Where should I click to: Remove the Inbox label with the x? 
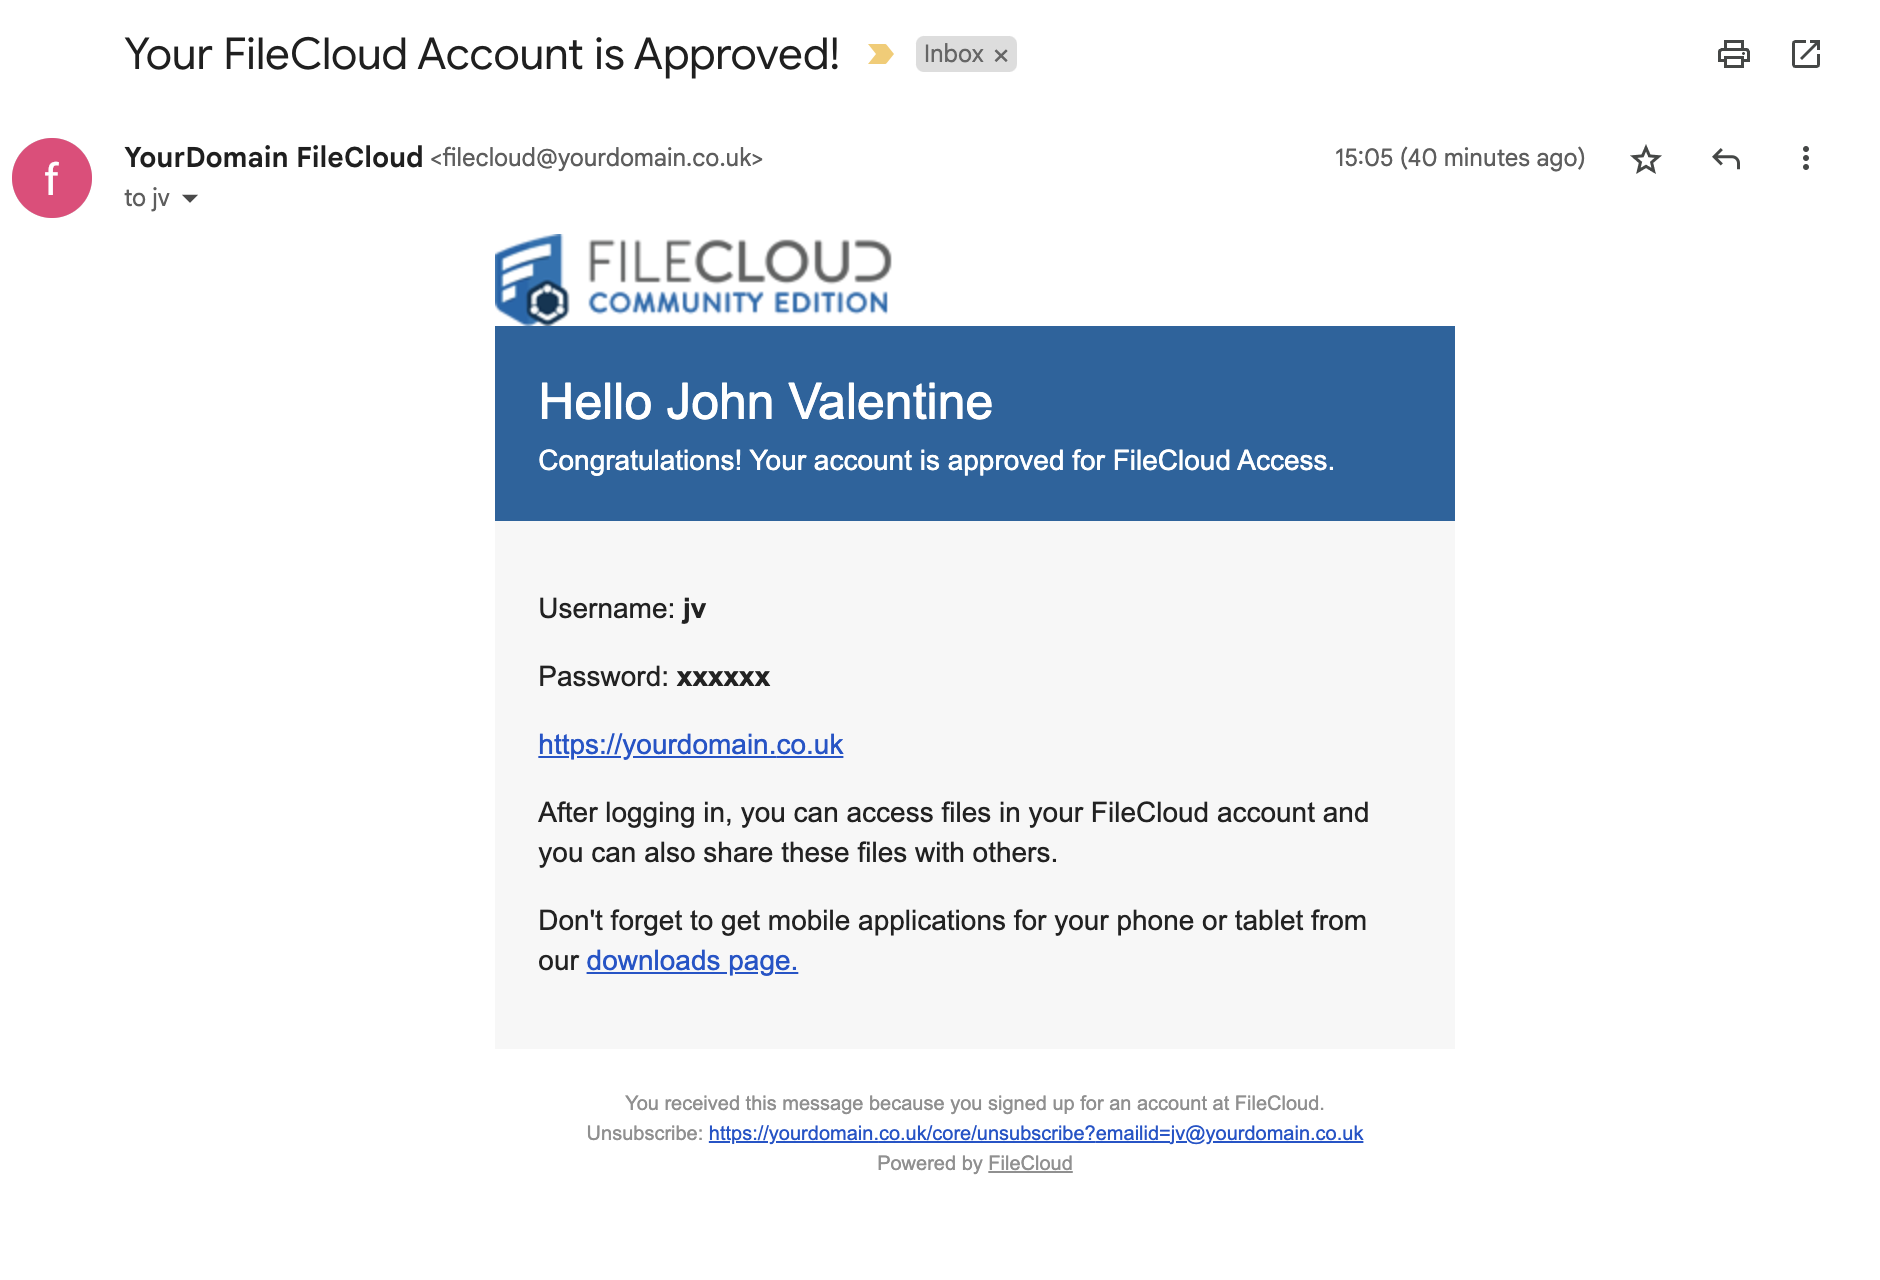(1000, 55)
